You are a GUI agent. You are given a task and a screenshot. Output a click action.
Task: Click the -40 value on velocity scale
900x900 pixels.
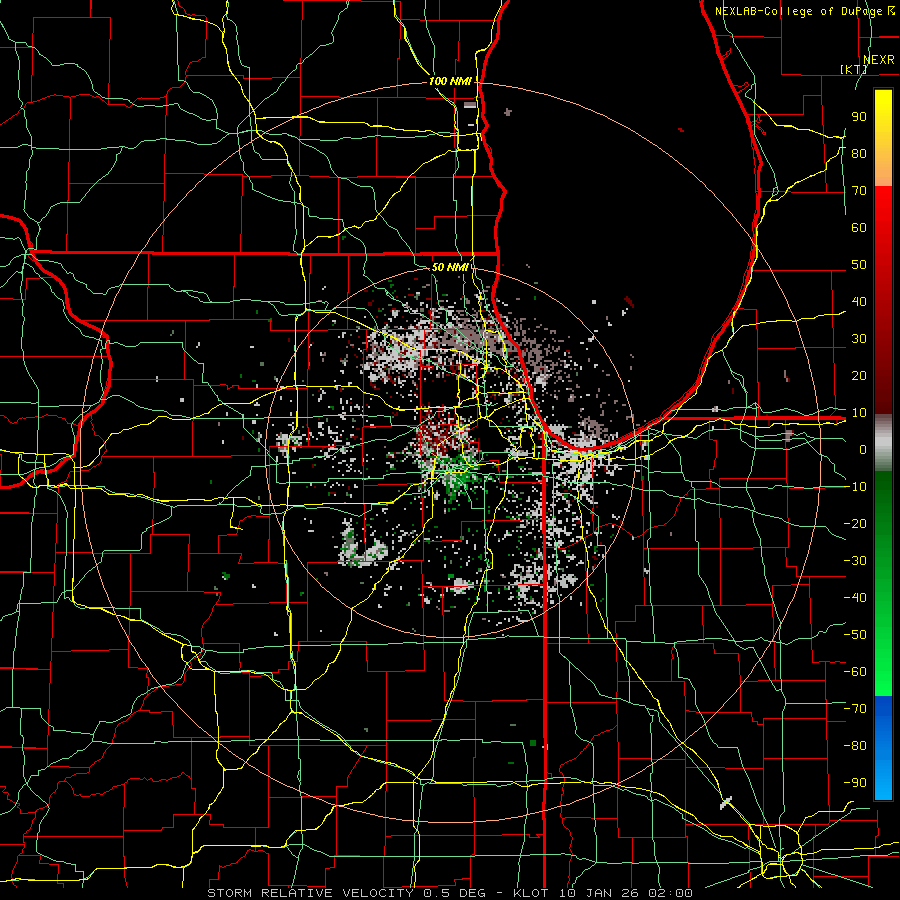click(x=855, y=598)
